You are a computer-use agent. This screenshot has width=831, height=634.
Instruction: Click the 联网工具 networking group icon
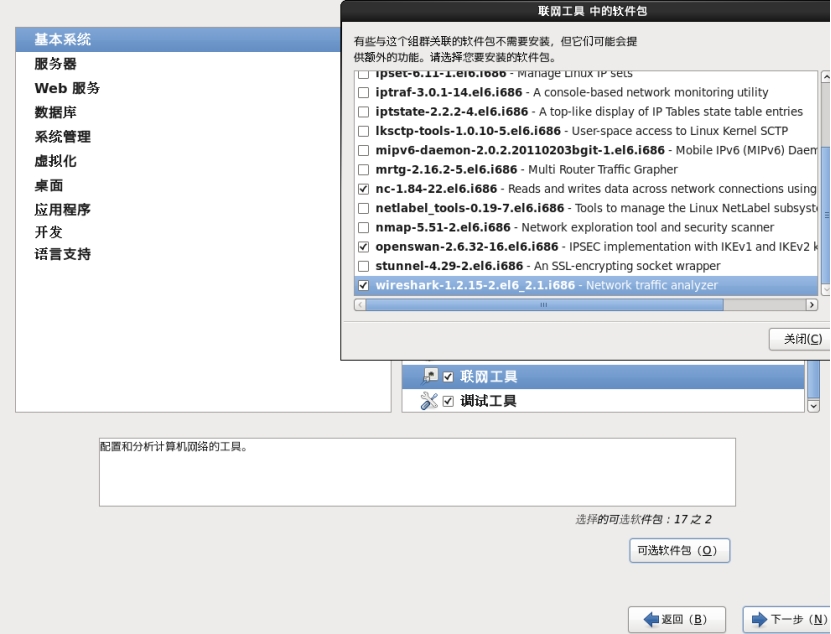[x=430, y=376]
